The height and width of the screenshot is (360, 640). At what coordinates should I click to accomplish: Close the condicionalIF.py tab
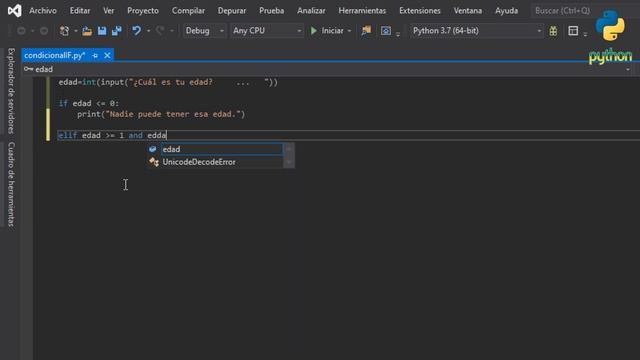click(107, 56)
